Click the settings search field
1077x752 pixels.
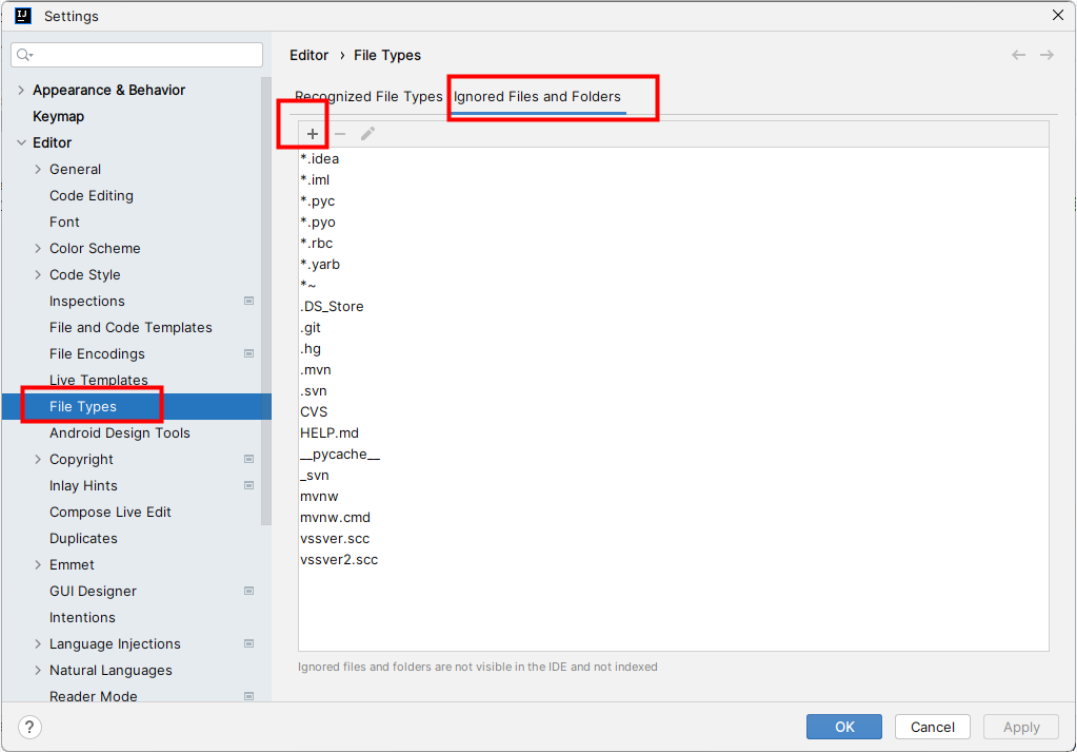click(x=137, y=55)
